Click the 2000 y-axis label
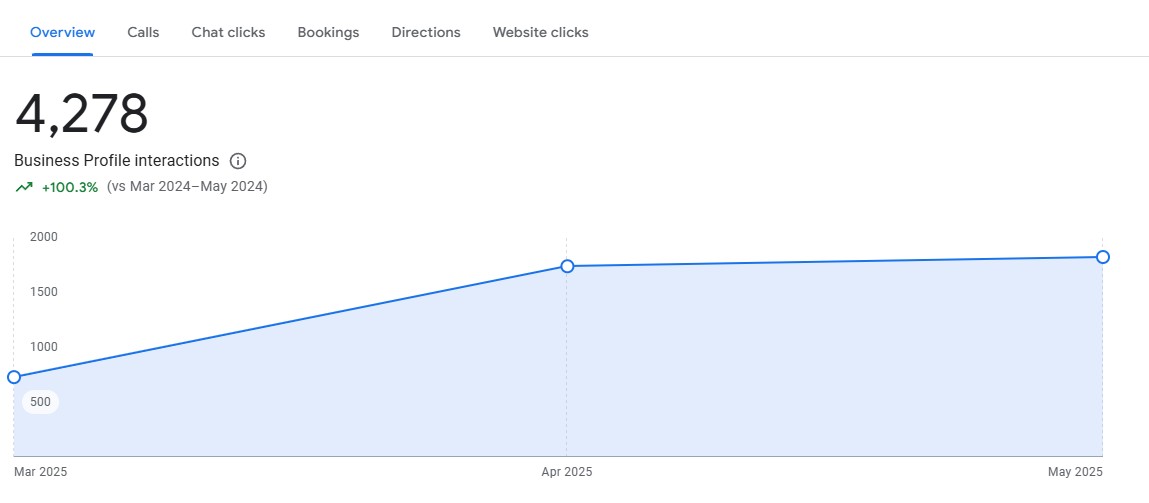The height and width of the screenshot is (503, 1149). [43, 237]
